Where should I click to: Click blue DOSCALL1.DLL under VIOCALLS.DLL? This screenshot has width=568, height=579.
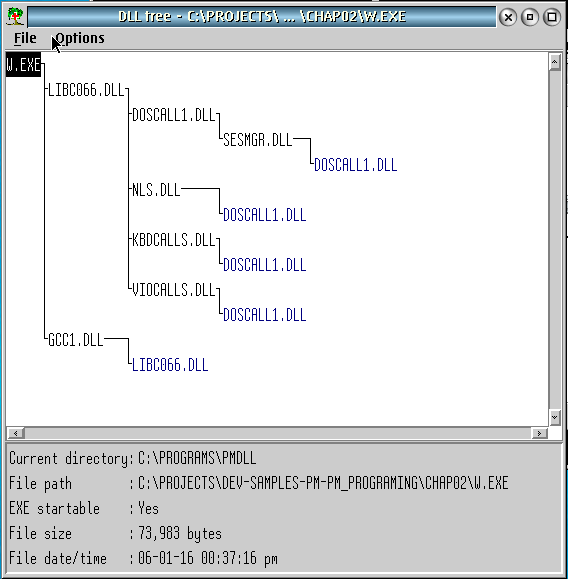point(264,315)
